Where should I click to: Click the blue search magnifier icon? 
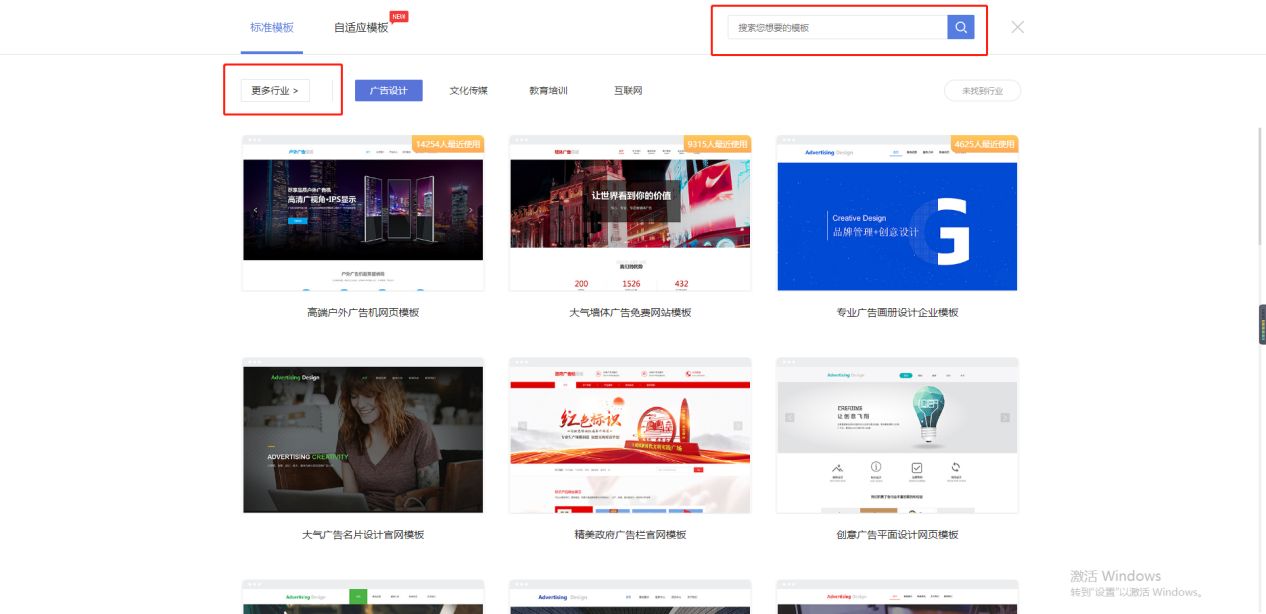point(960,26)
